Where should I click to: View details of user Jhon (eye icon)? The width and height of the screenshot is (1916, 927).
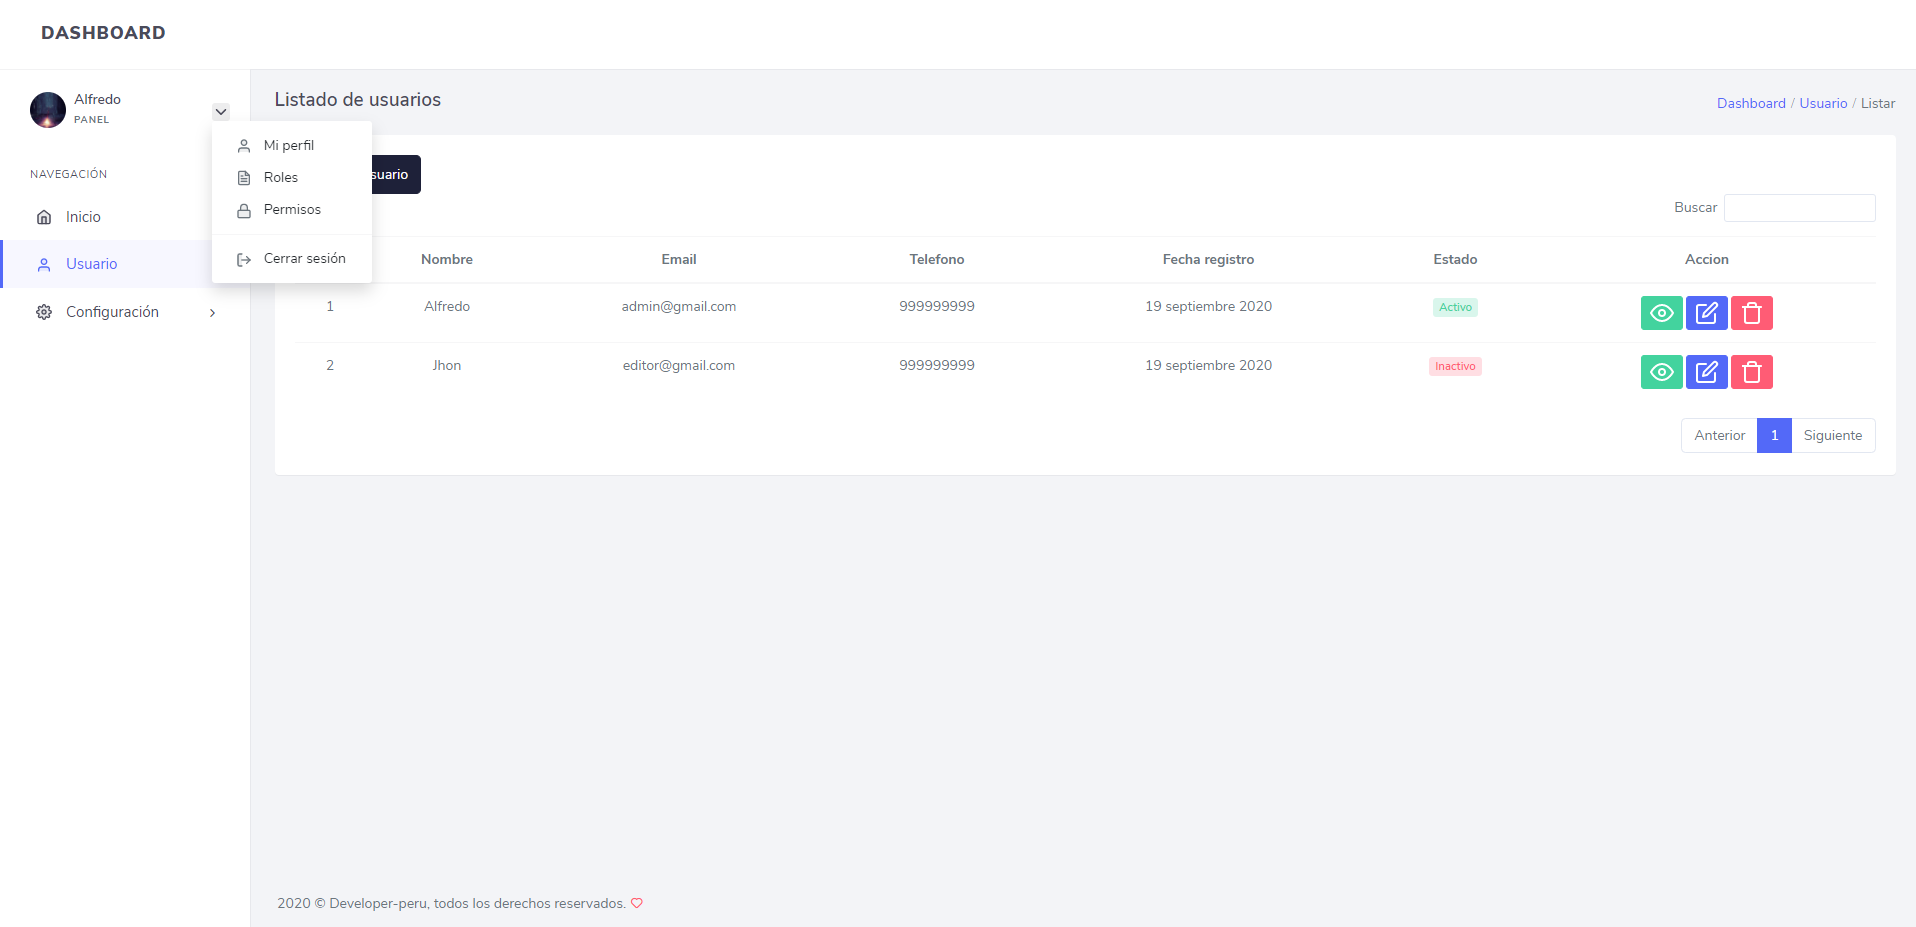coord(1661,372)
